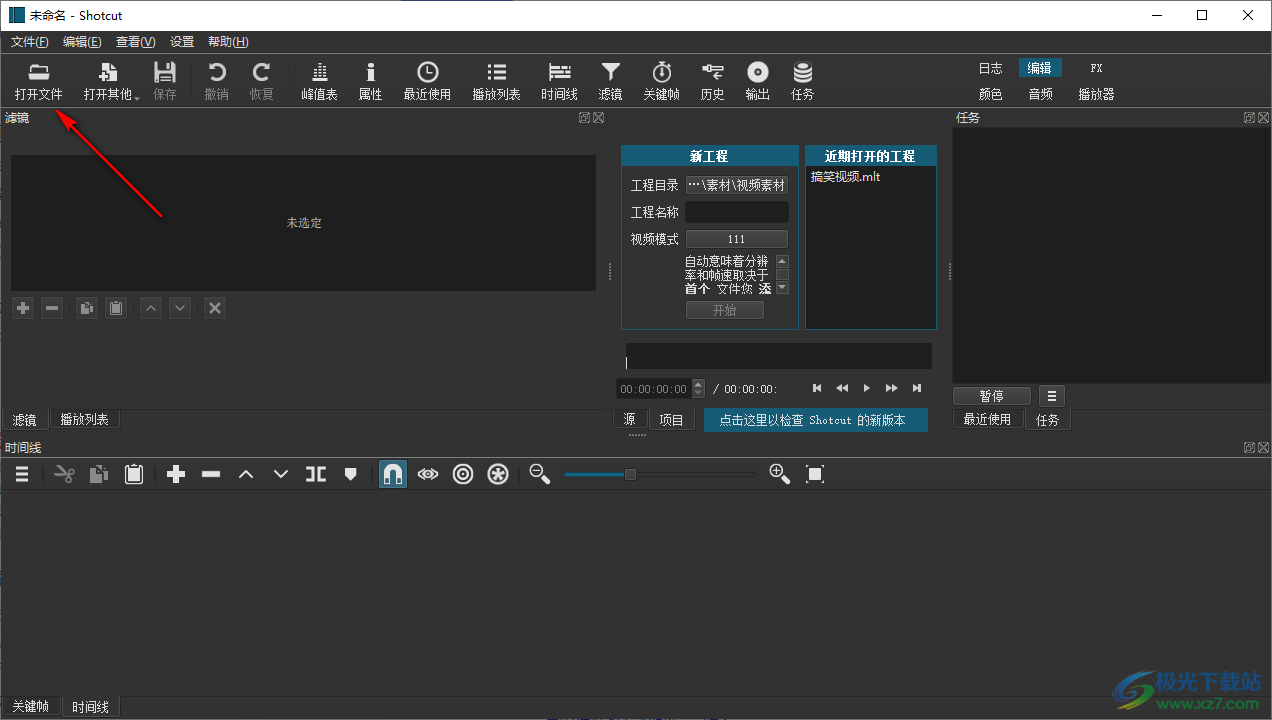Select the 播放列表 tab below the filters panel
This screenshot has height=720, width=1272.
[x=85, y=420]
